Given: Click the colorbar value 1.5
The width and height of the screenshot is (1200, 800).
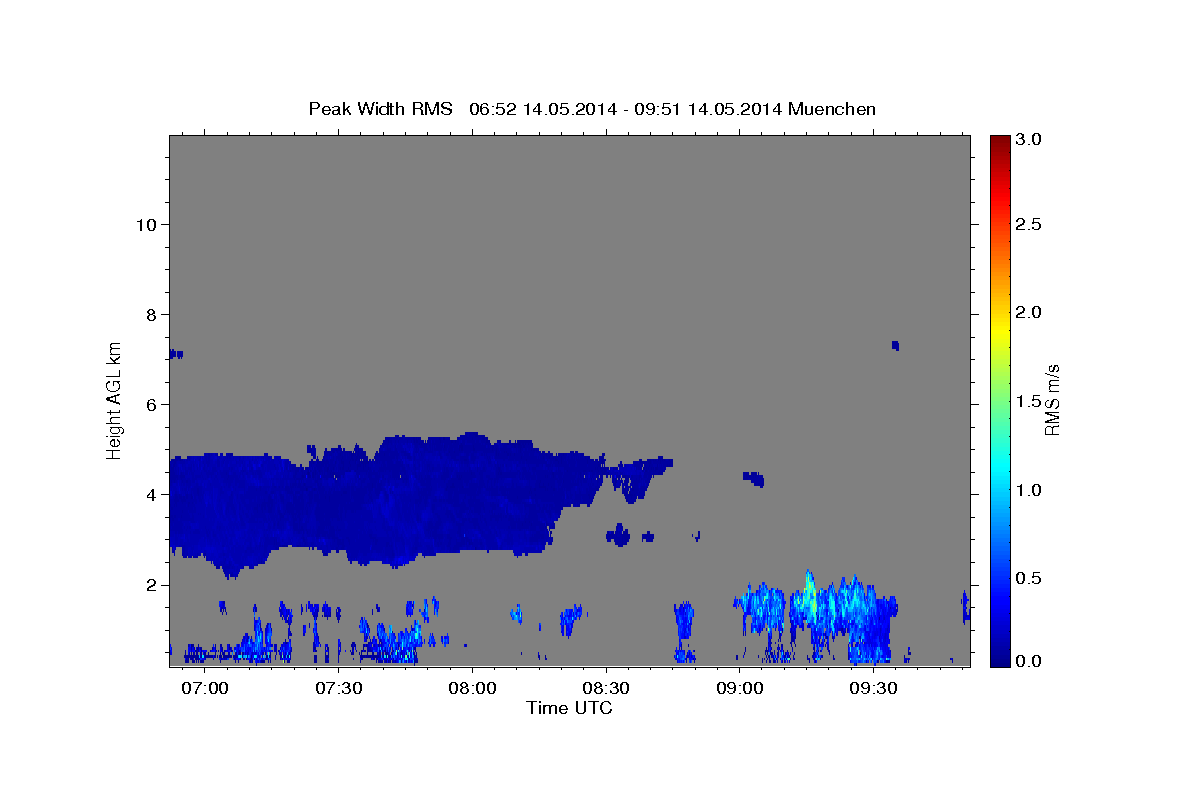Looking at the screenshot, I should (x=1030, y=401).
